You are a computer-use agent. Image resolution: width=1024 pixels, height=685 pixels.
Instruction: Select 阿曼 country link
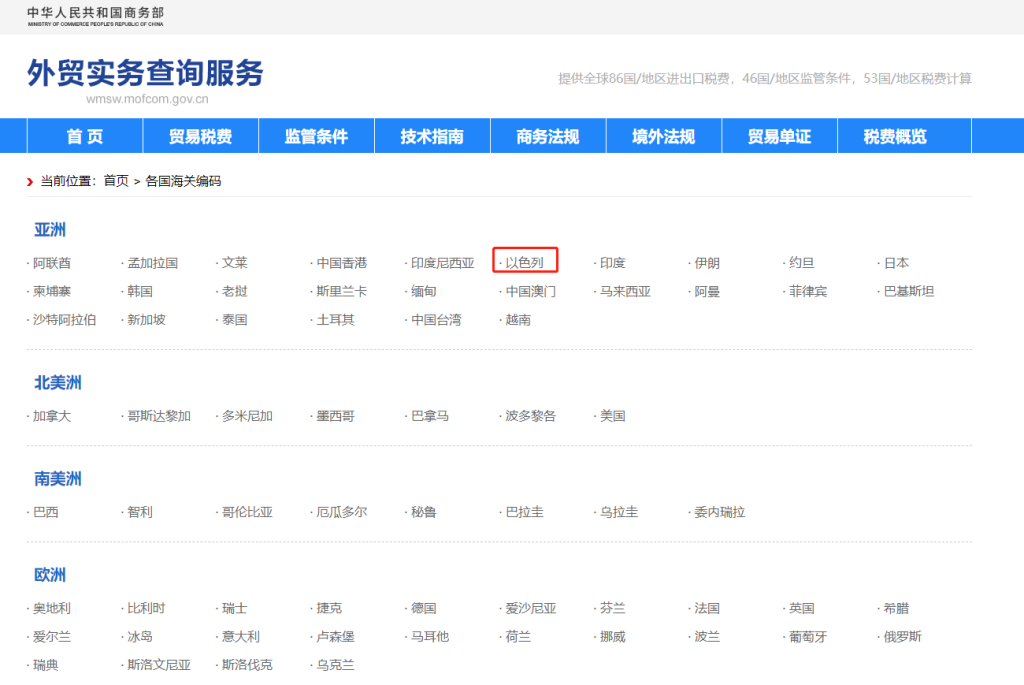(x=707, y=291)
